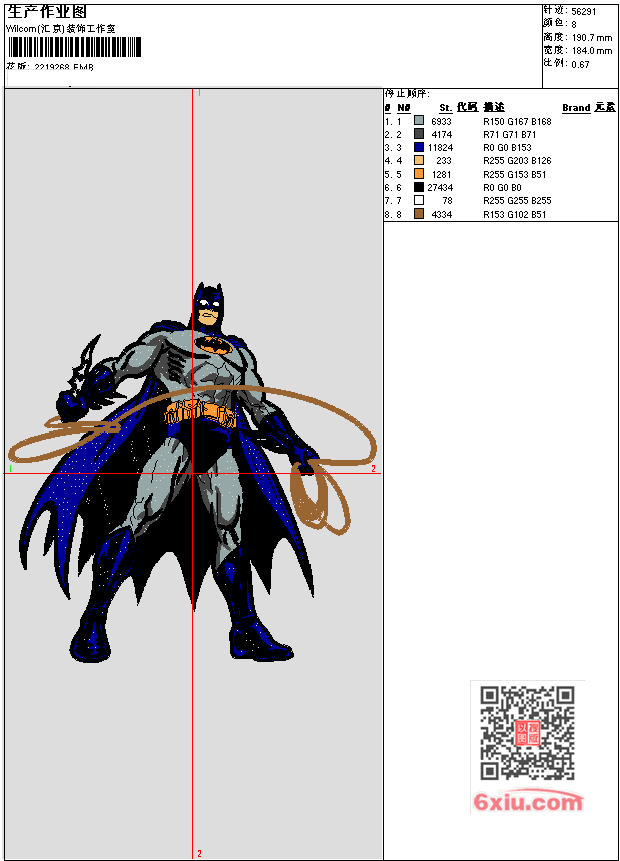Click the barcode in the header
Viewport: 620px width, 861px height.
click(74, 47)
